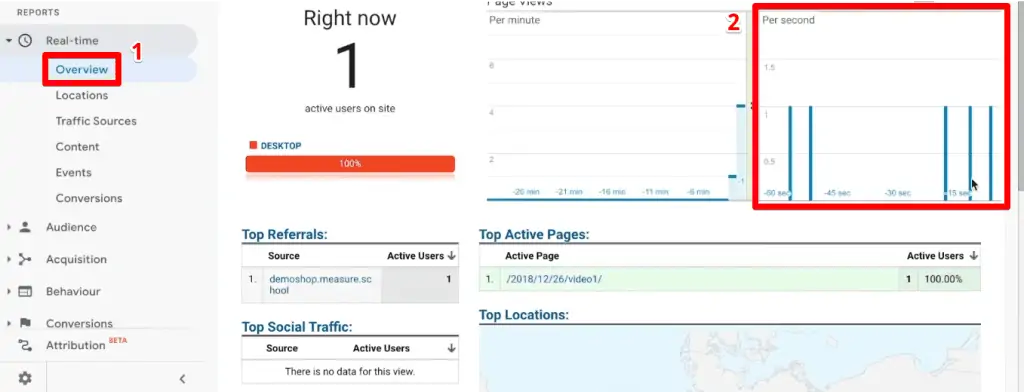This screenshot has width=1024, height=392.
Task: Click the /2018/12/26/video1/ active page link
Action: pyautogui.click(x=553, y=279)
